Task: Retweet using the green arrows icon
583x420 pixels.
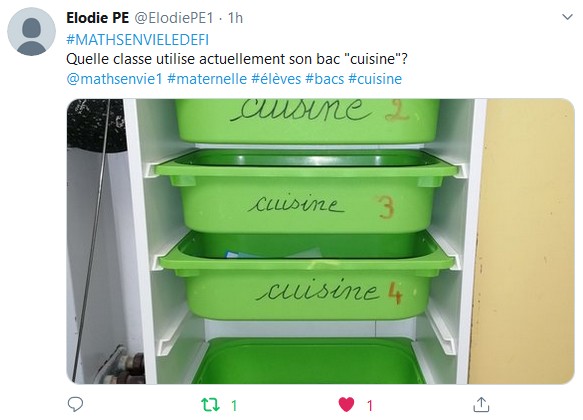Action: coord(210,405)
